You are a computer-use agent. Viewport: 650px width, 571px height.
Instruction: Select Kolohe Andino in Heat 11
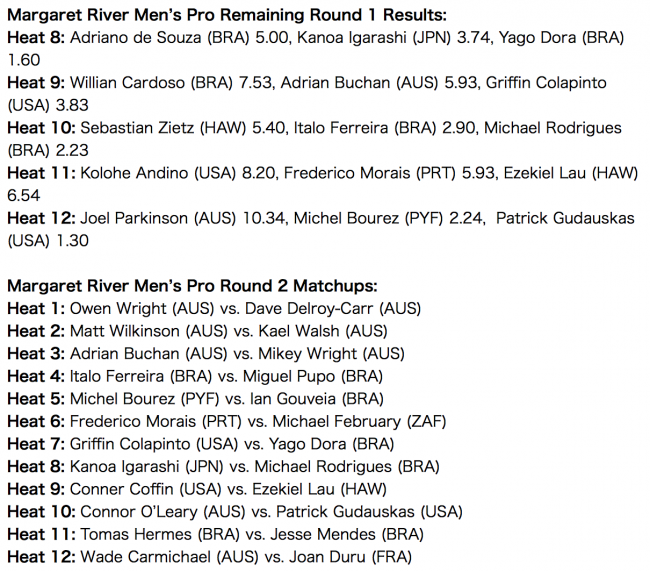[x=134, y=173]
